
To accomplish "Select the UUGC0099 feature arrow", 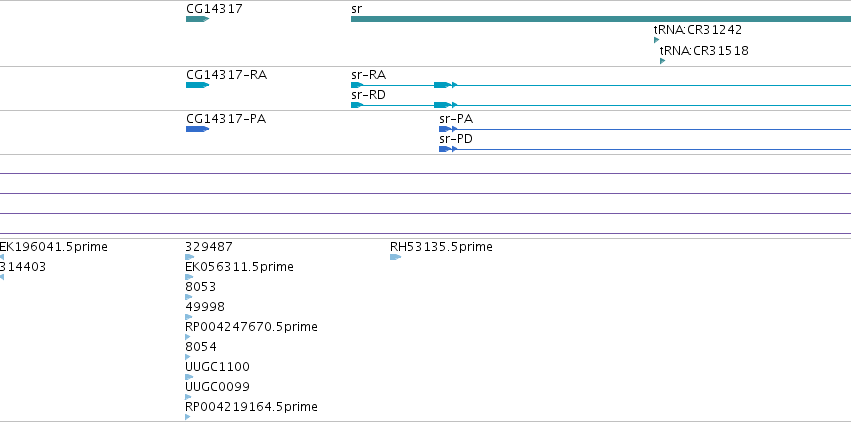I will pyautogui.click(x=188, y=397).
